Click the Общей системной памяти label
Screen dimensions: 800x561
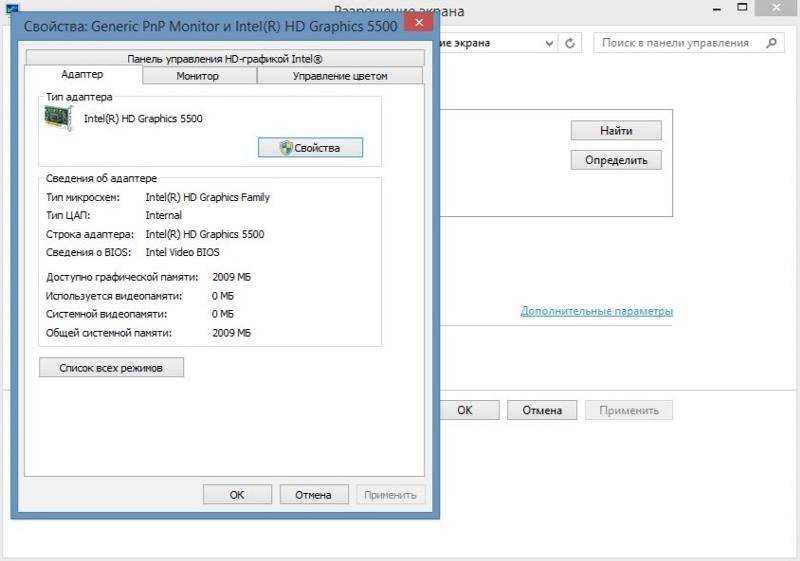109,333
